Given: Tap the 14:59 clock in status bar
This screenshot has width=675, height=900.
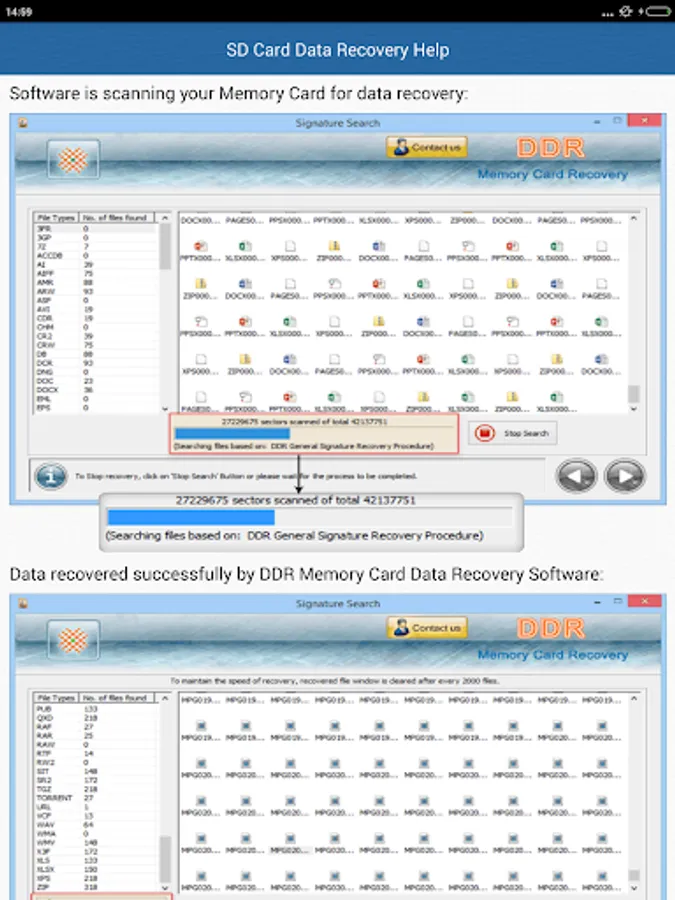Looking at the screenshot, I should pos(19,12).
